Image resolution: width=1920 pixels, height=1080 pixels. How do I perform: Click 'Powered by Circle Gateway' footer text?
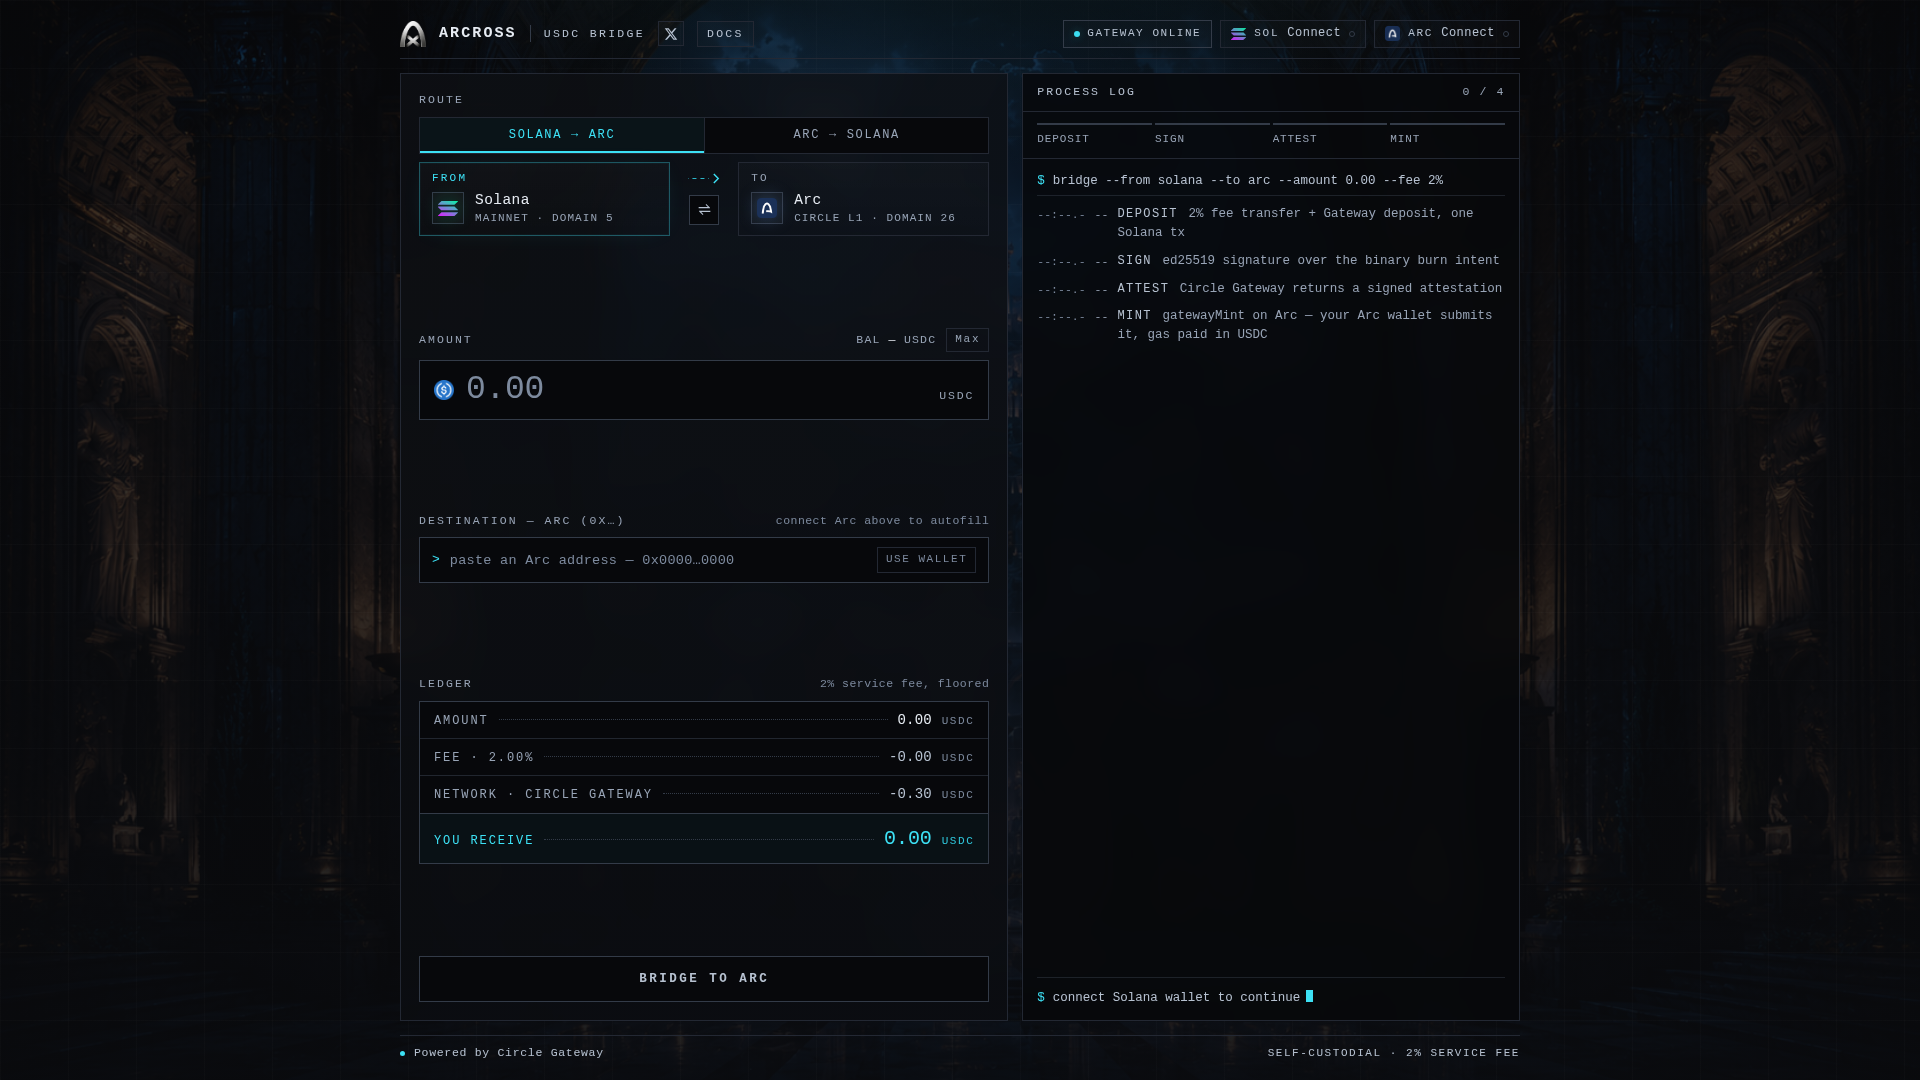pos(509,1053)
